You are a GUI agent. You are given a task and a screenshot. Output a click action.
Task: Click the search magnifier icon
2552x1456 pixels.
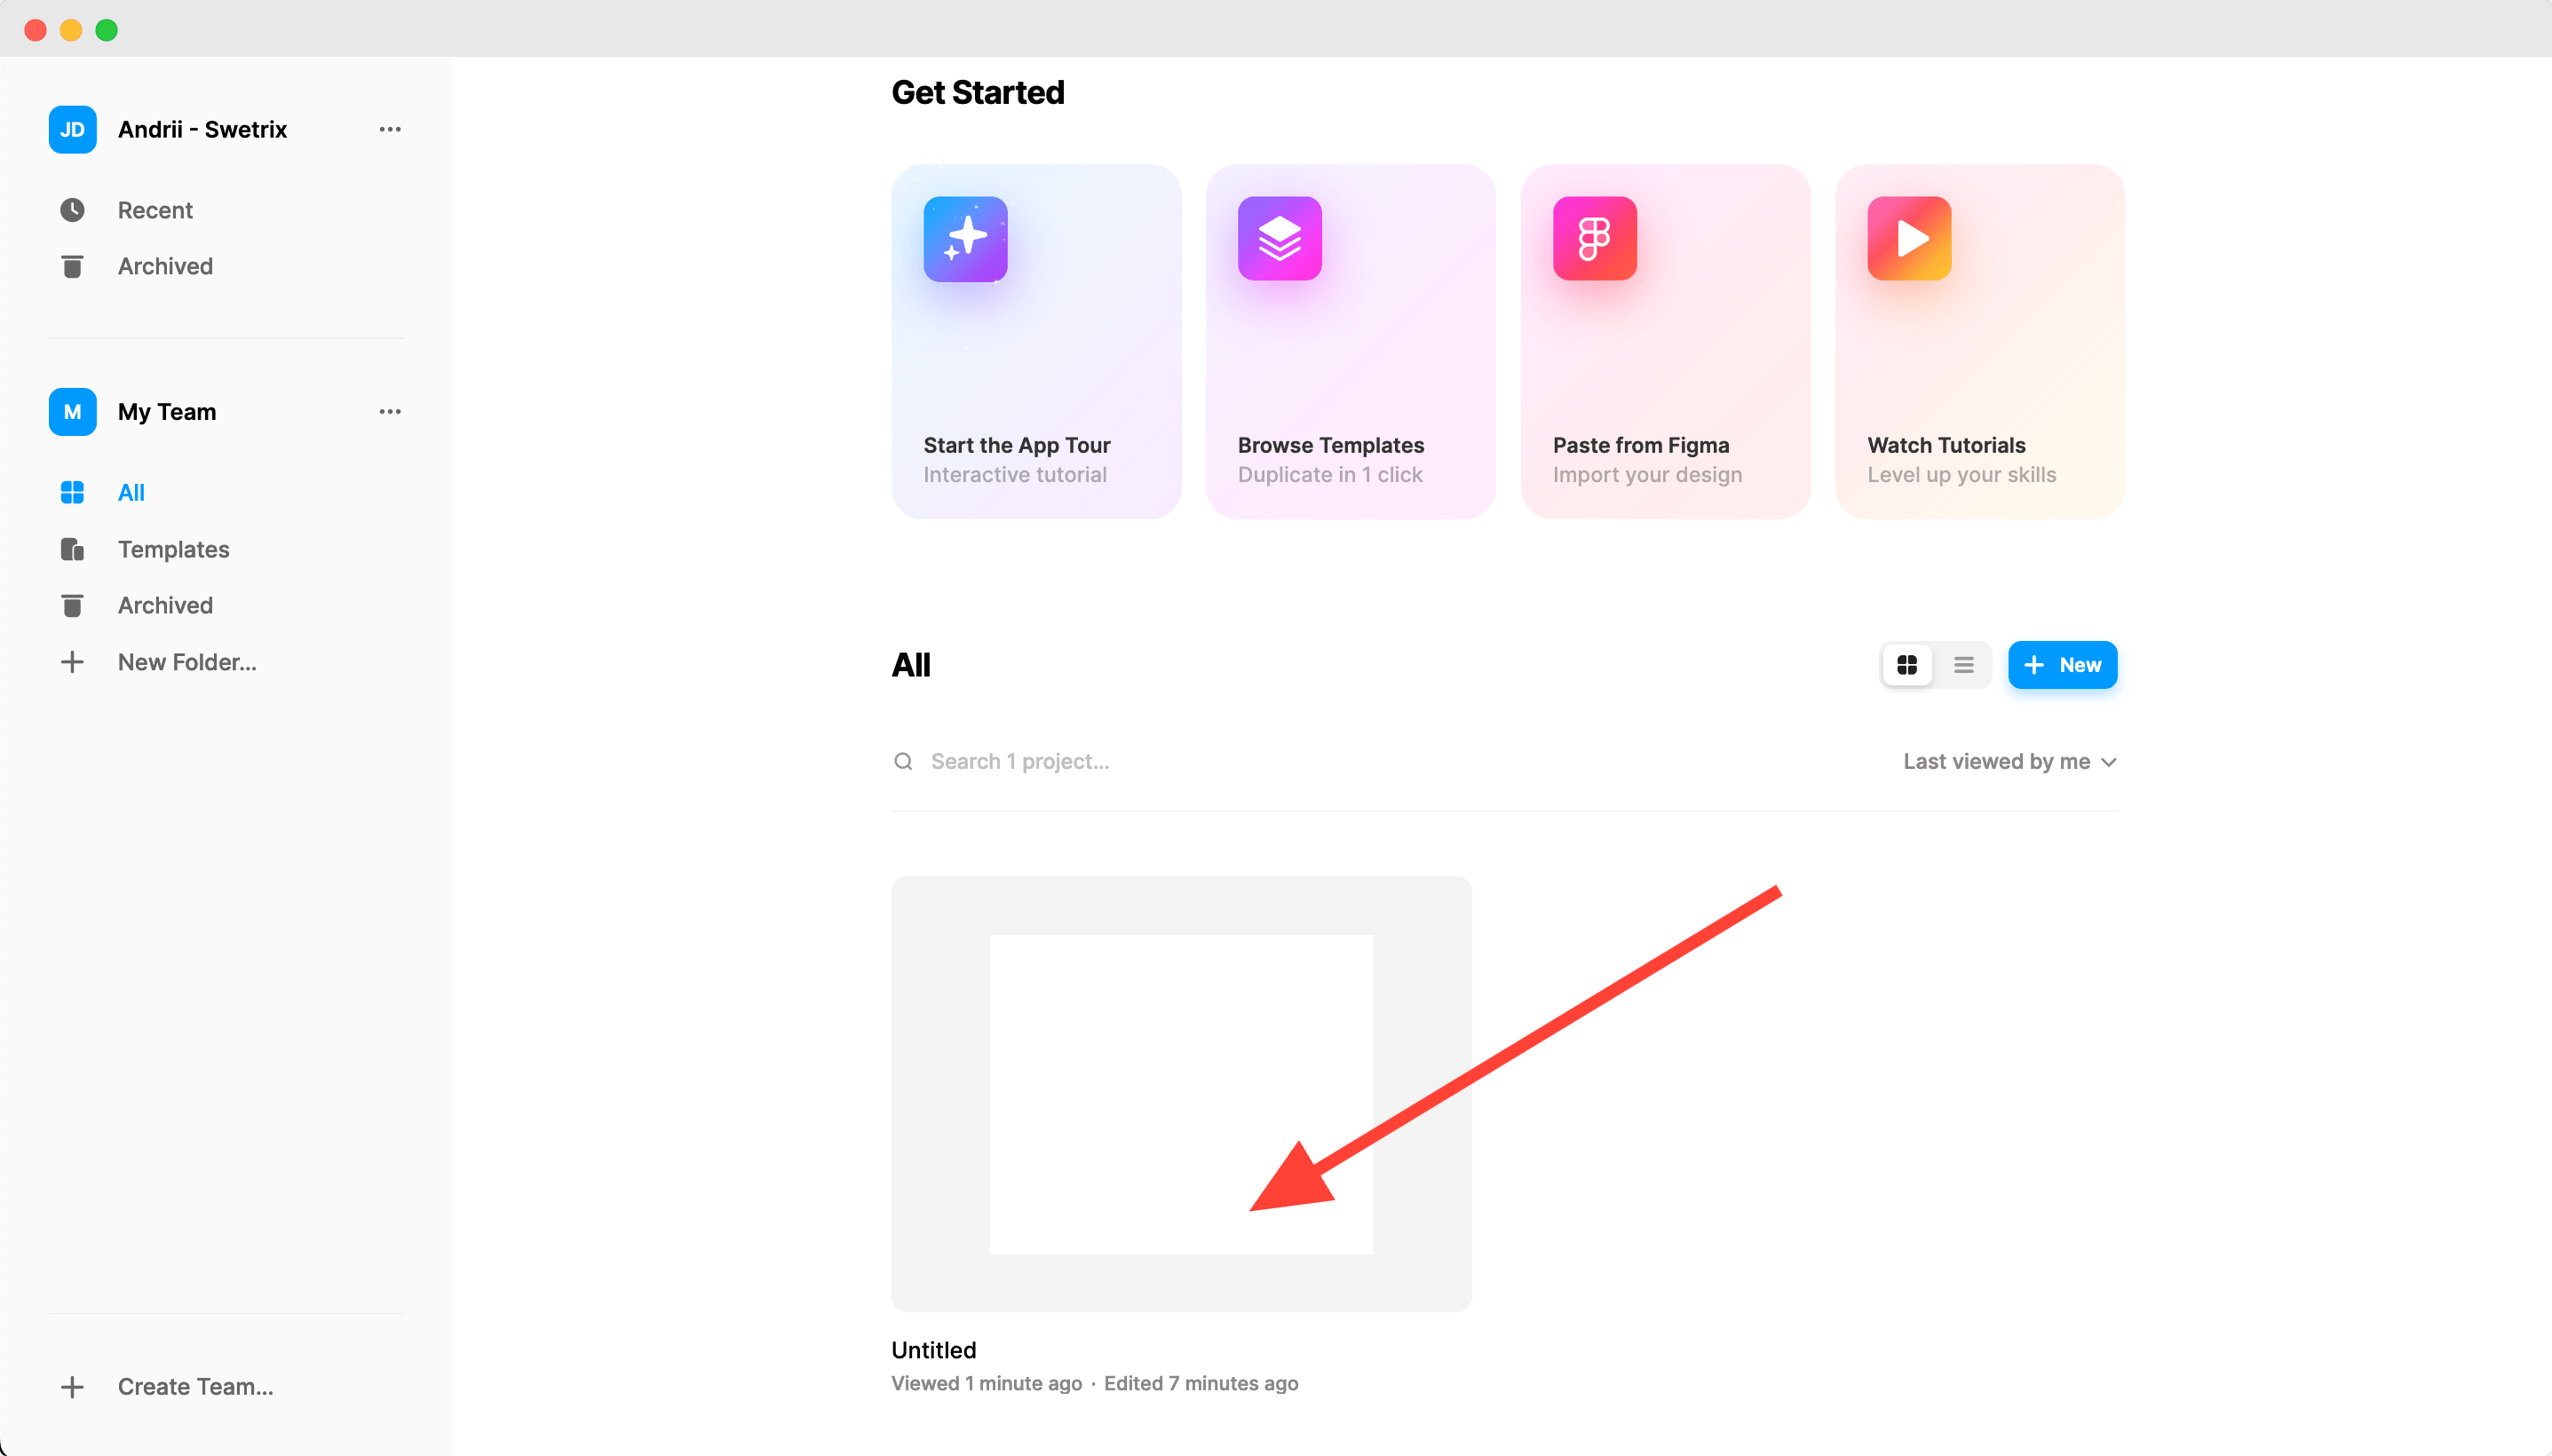(x=903, y=761)
